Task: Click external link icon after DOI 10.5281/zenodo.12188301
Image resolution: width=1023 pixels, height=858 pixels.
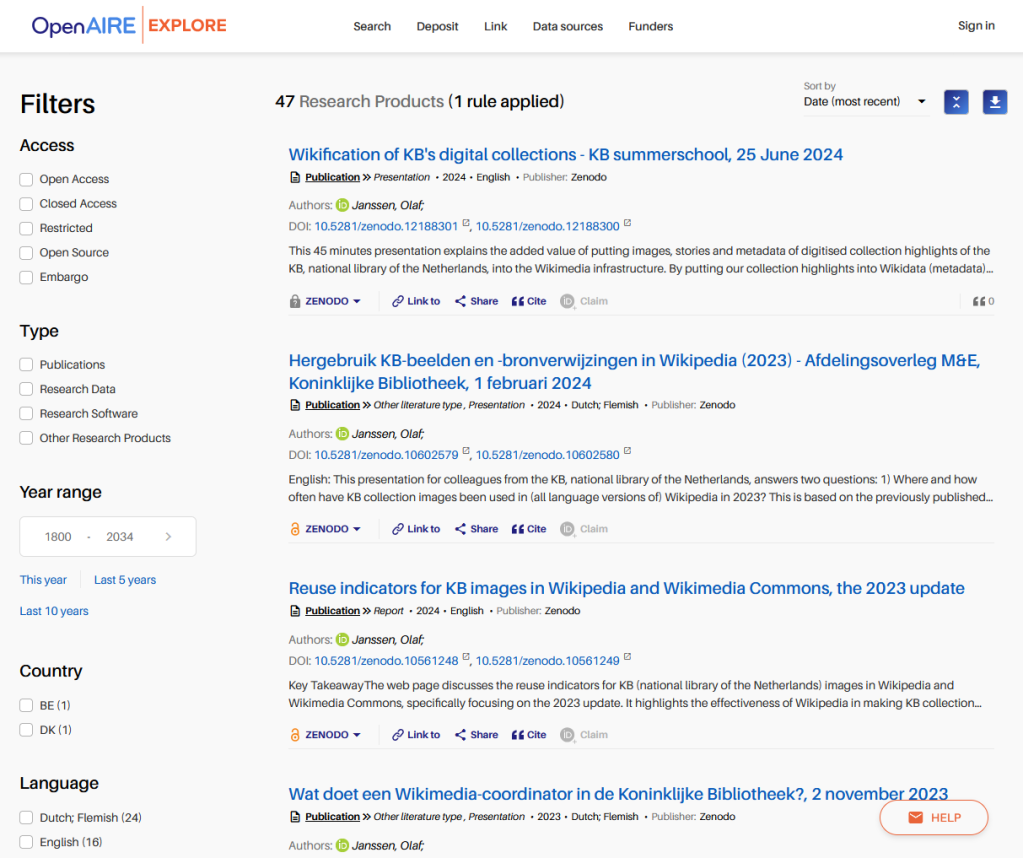Action: pyautogui.click(x=466, y=223)
